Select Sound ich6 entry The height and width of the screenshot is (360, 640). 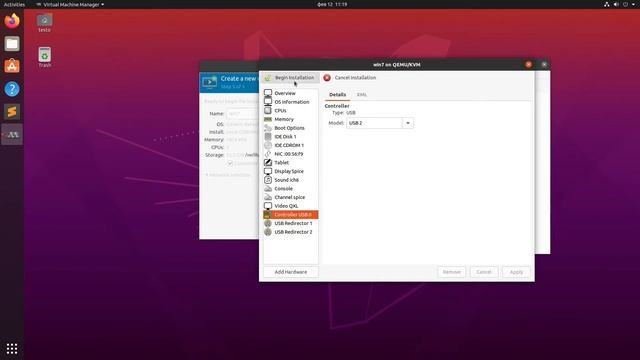click(291, 180)
